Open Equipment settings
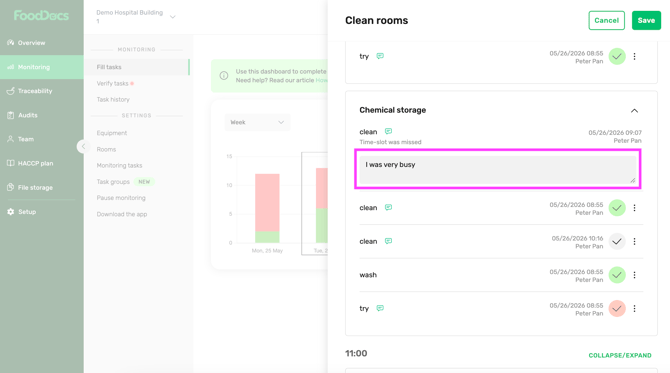Viewport: 670px width, 373px height. (112, 133)
